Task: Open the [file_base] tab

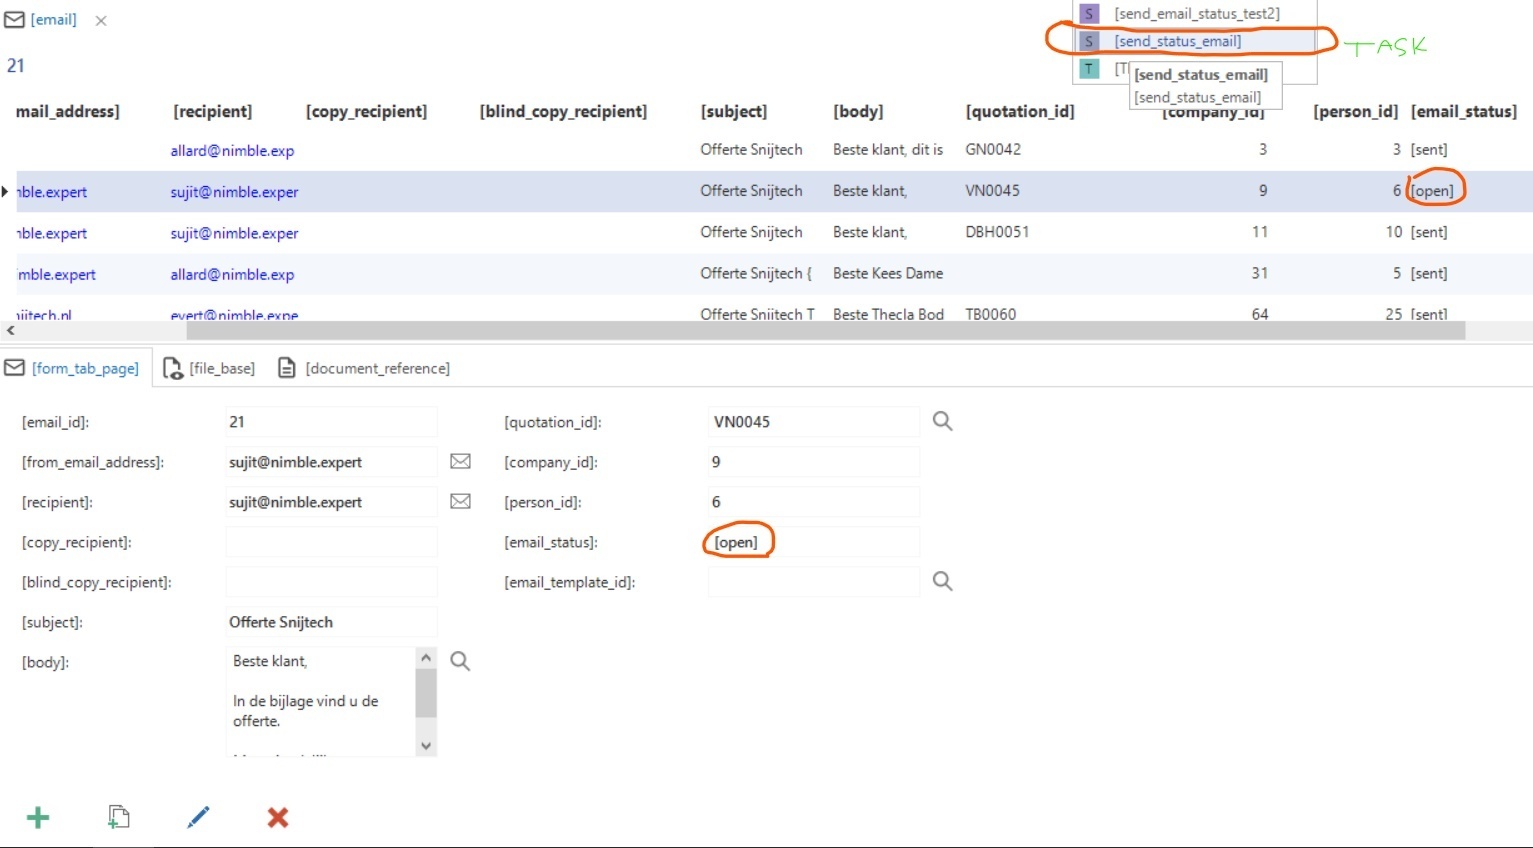Action: coord(209,368)
